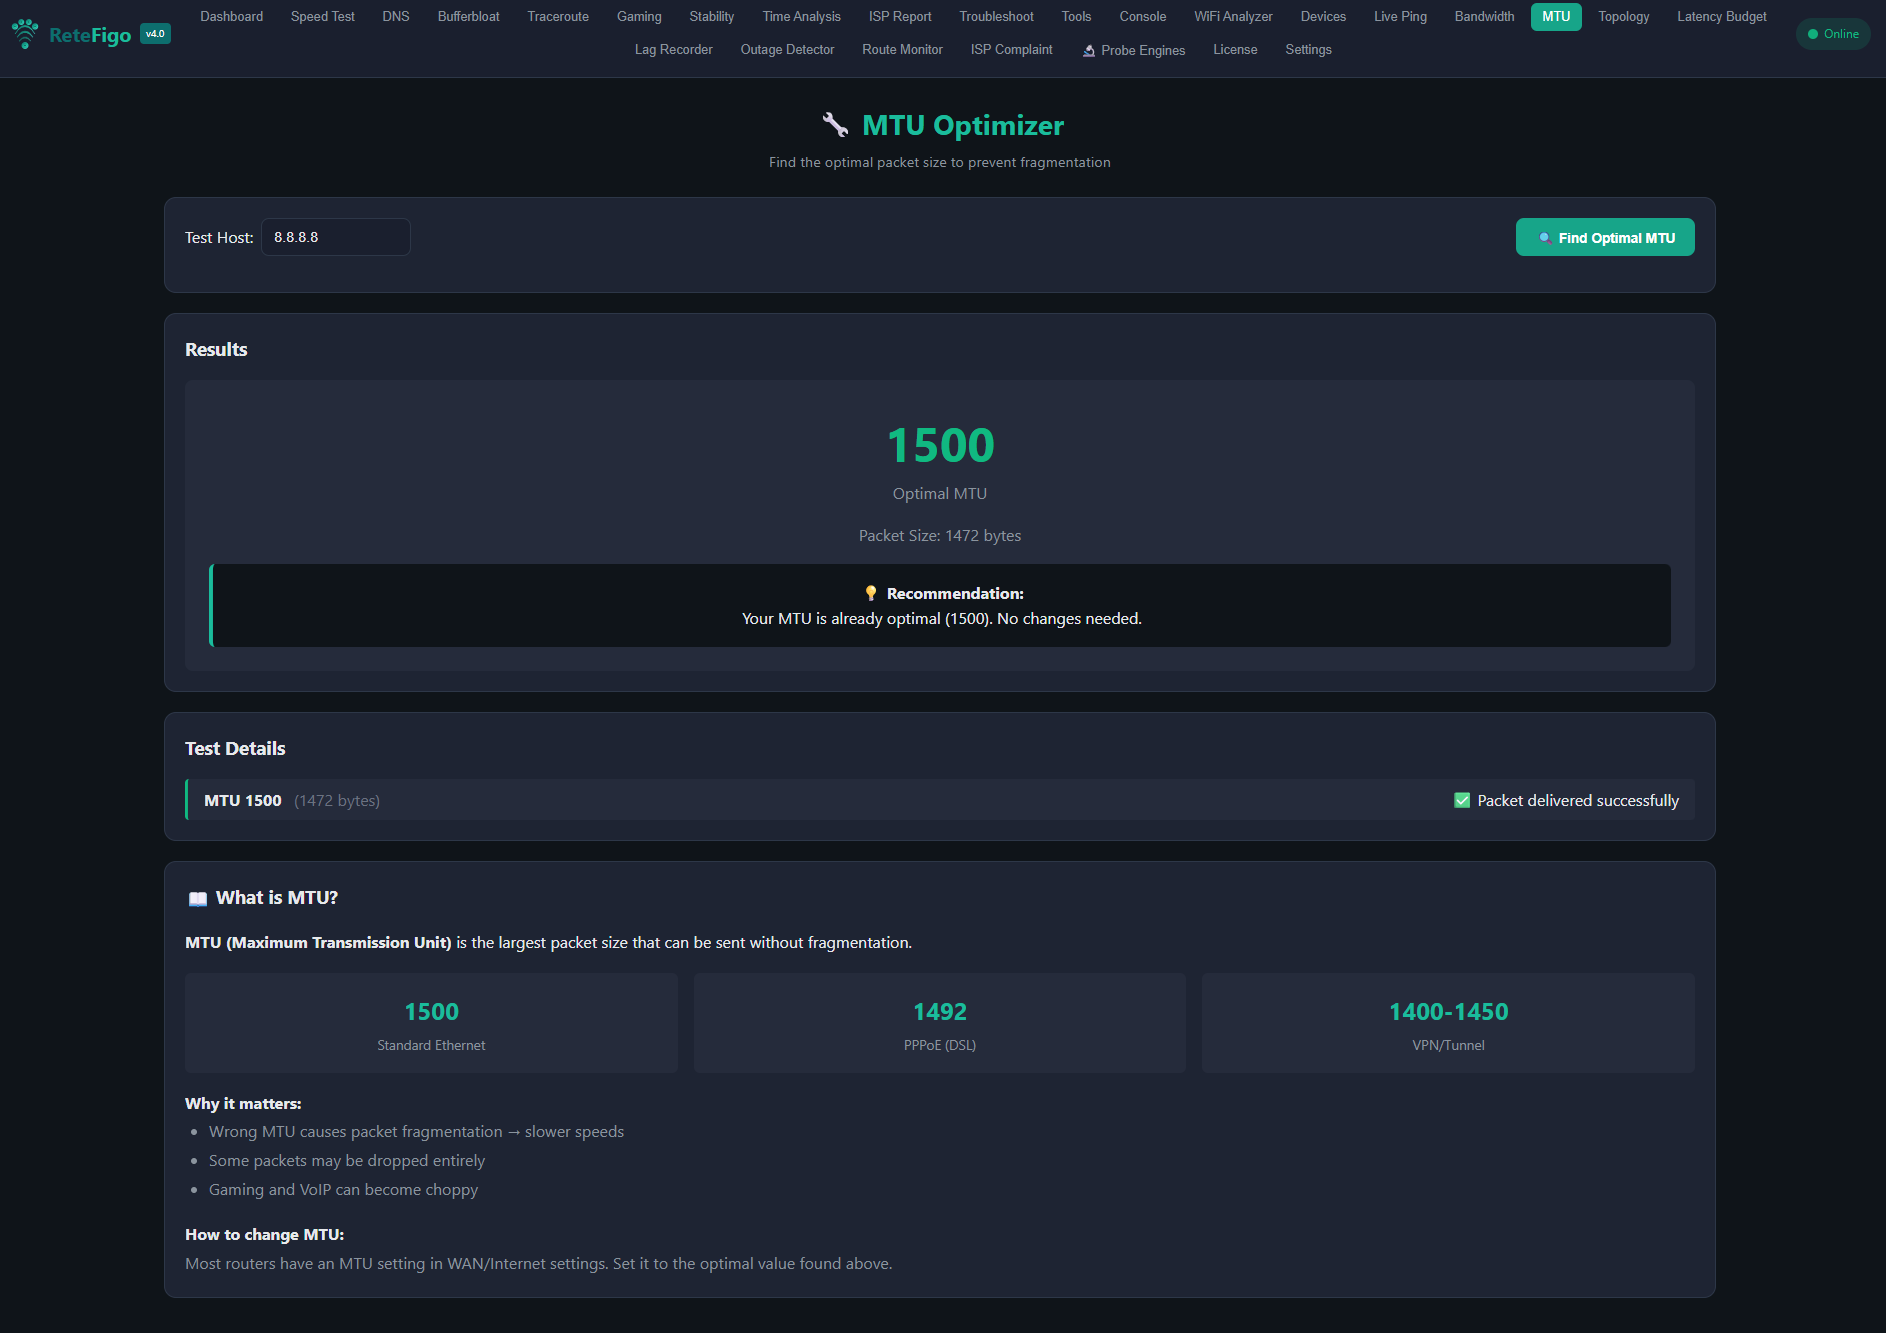Open the Latency Budget tab
This screenshot has width=1886, height=1333.
coord(1721,17)
